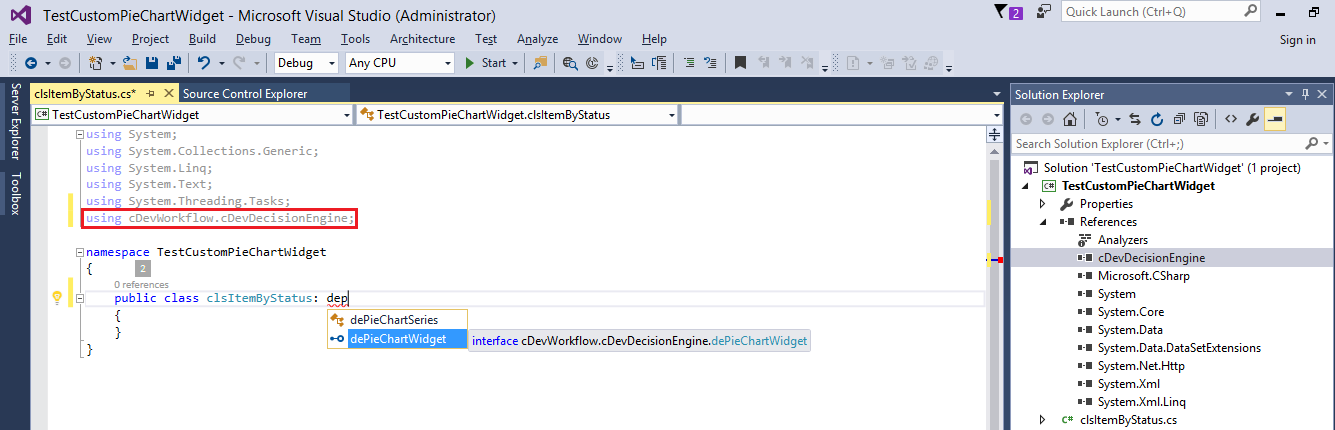
Task: Collapse the References node
Action: (x=1043, y=222)
